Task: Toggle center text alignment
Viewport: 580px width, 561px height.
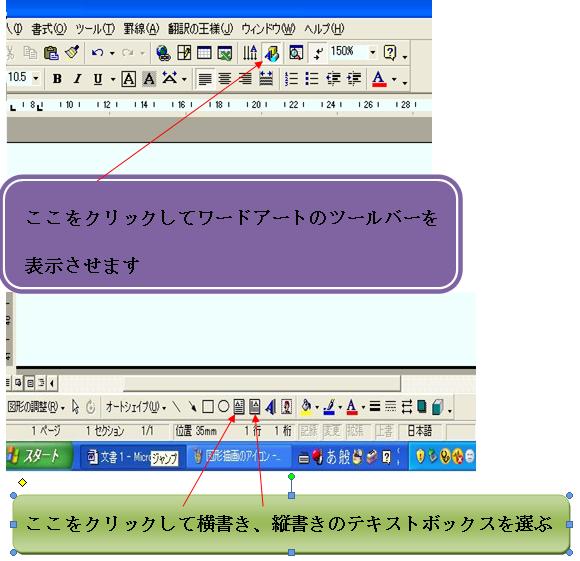Action: pos(225,79)
